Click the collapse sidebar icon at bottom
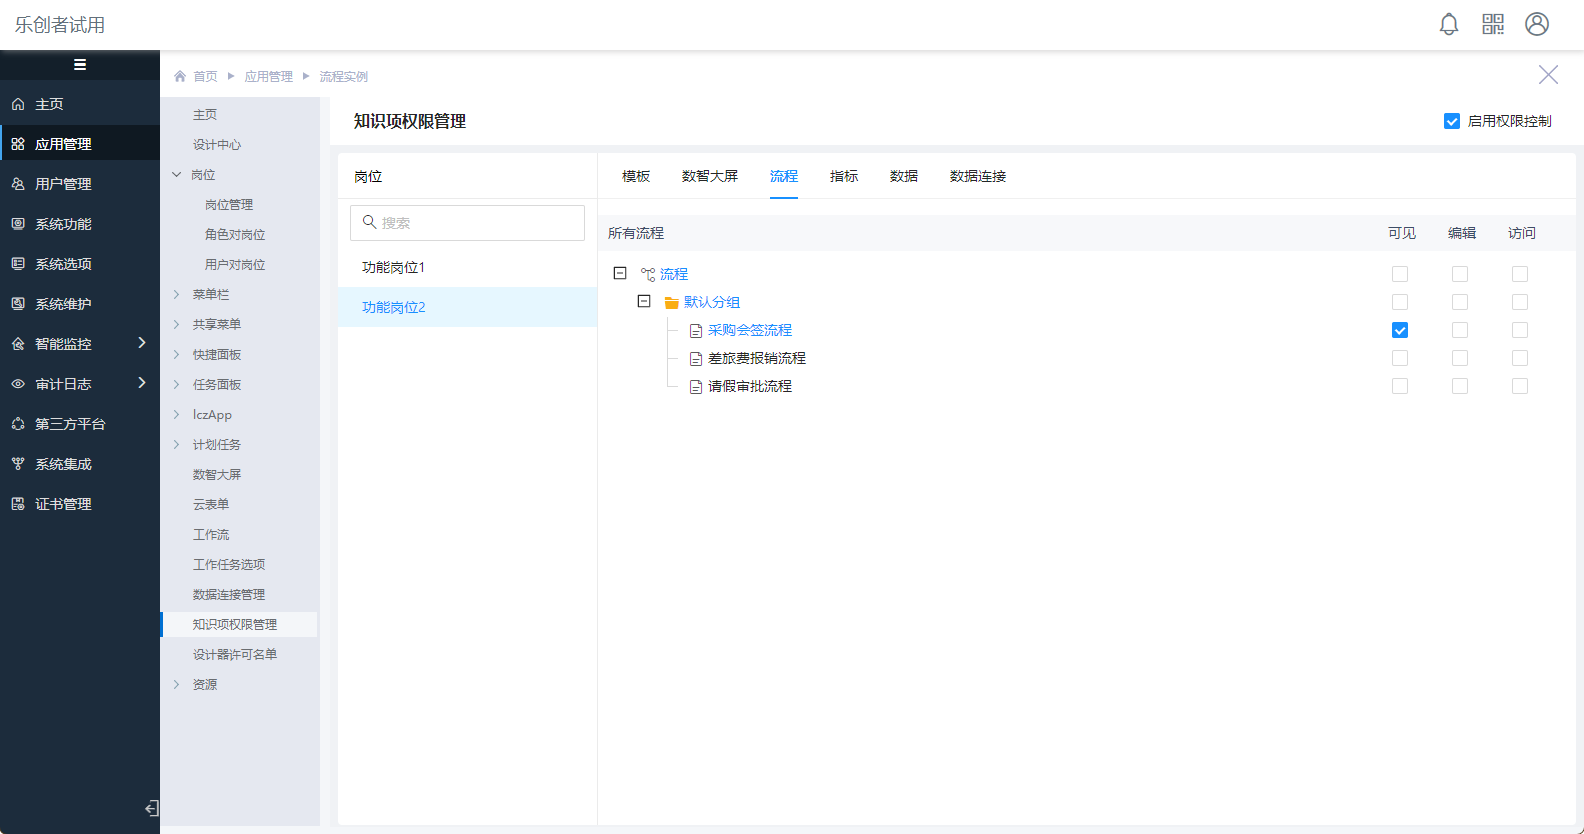1584x834 pixels. pyautogui.click(x=151, y=808)
